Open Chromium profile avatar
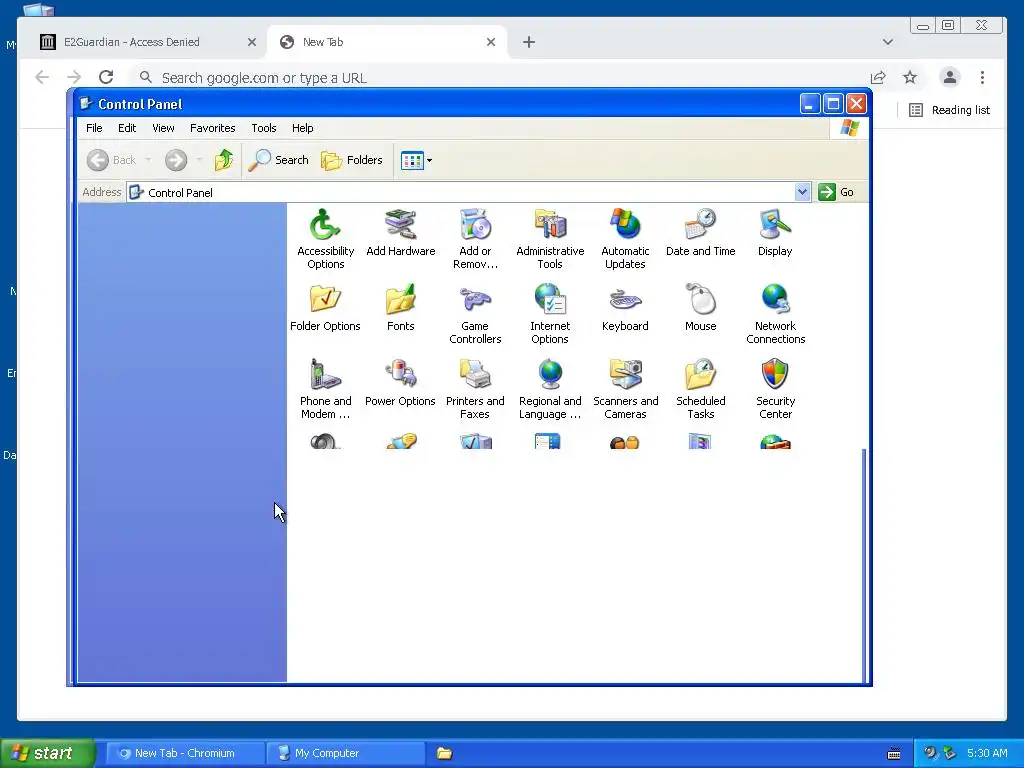1024x768 pixels. pyautogui.click(x=950, y=77)
